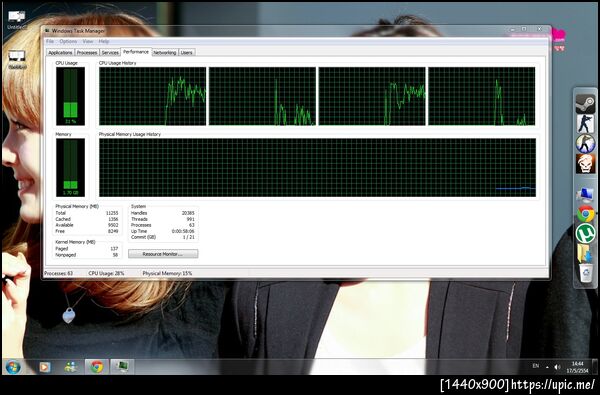Click the Physical Memory Usage History graph
This screenshot has height=395, width=600.
click(x=317, y=168)
